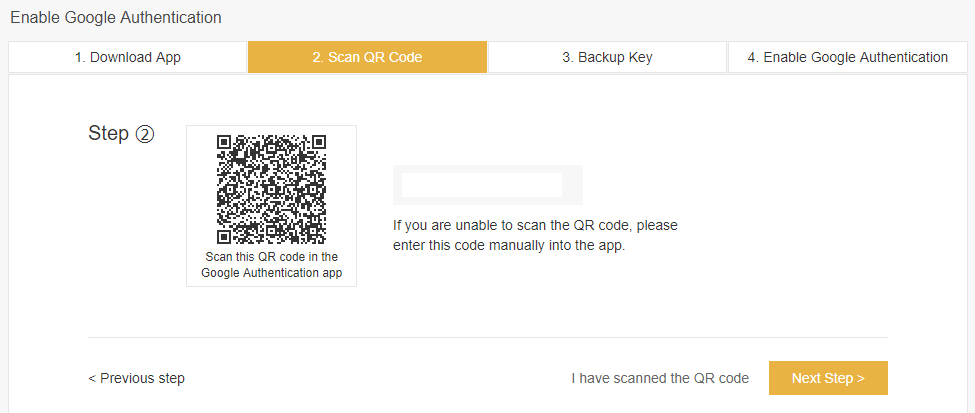This screenshot has width=975, height=413.
Task: Open the Download App tab
Action: click(127, 57)
